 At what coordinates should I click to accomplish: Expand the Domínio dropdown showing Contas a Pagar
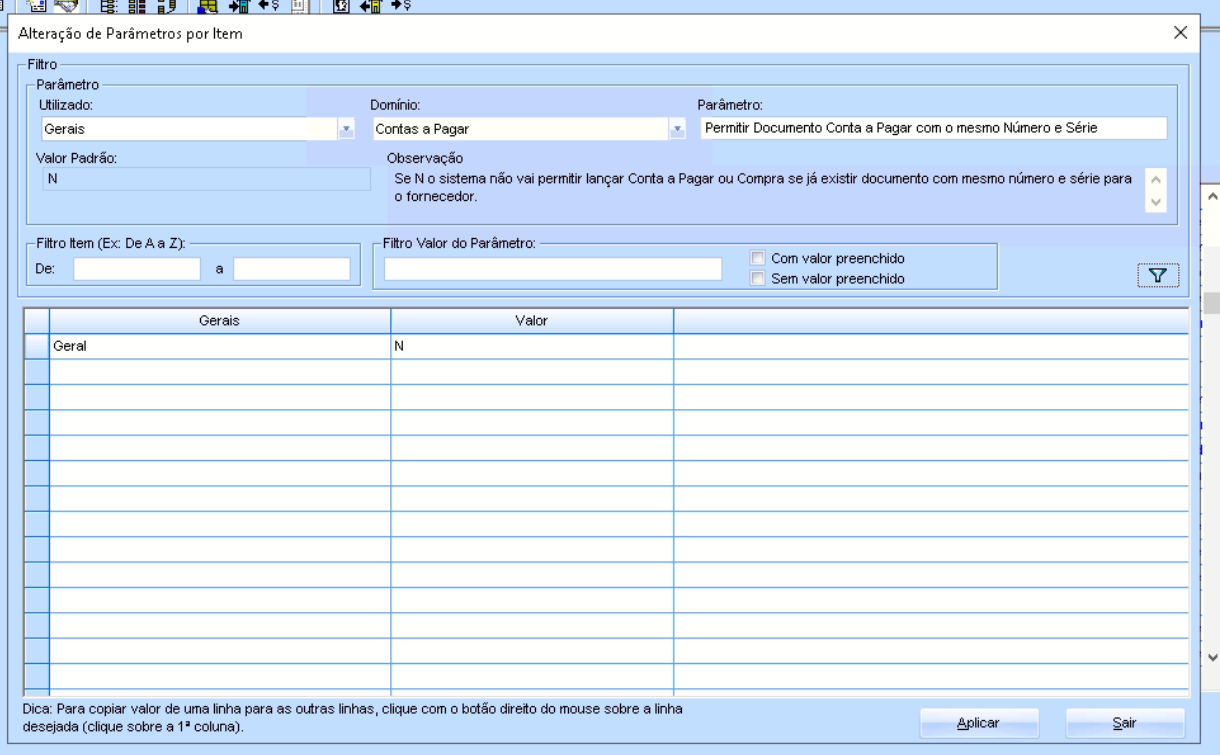coord(676,129)
